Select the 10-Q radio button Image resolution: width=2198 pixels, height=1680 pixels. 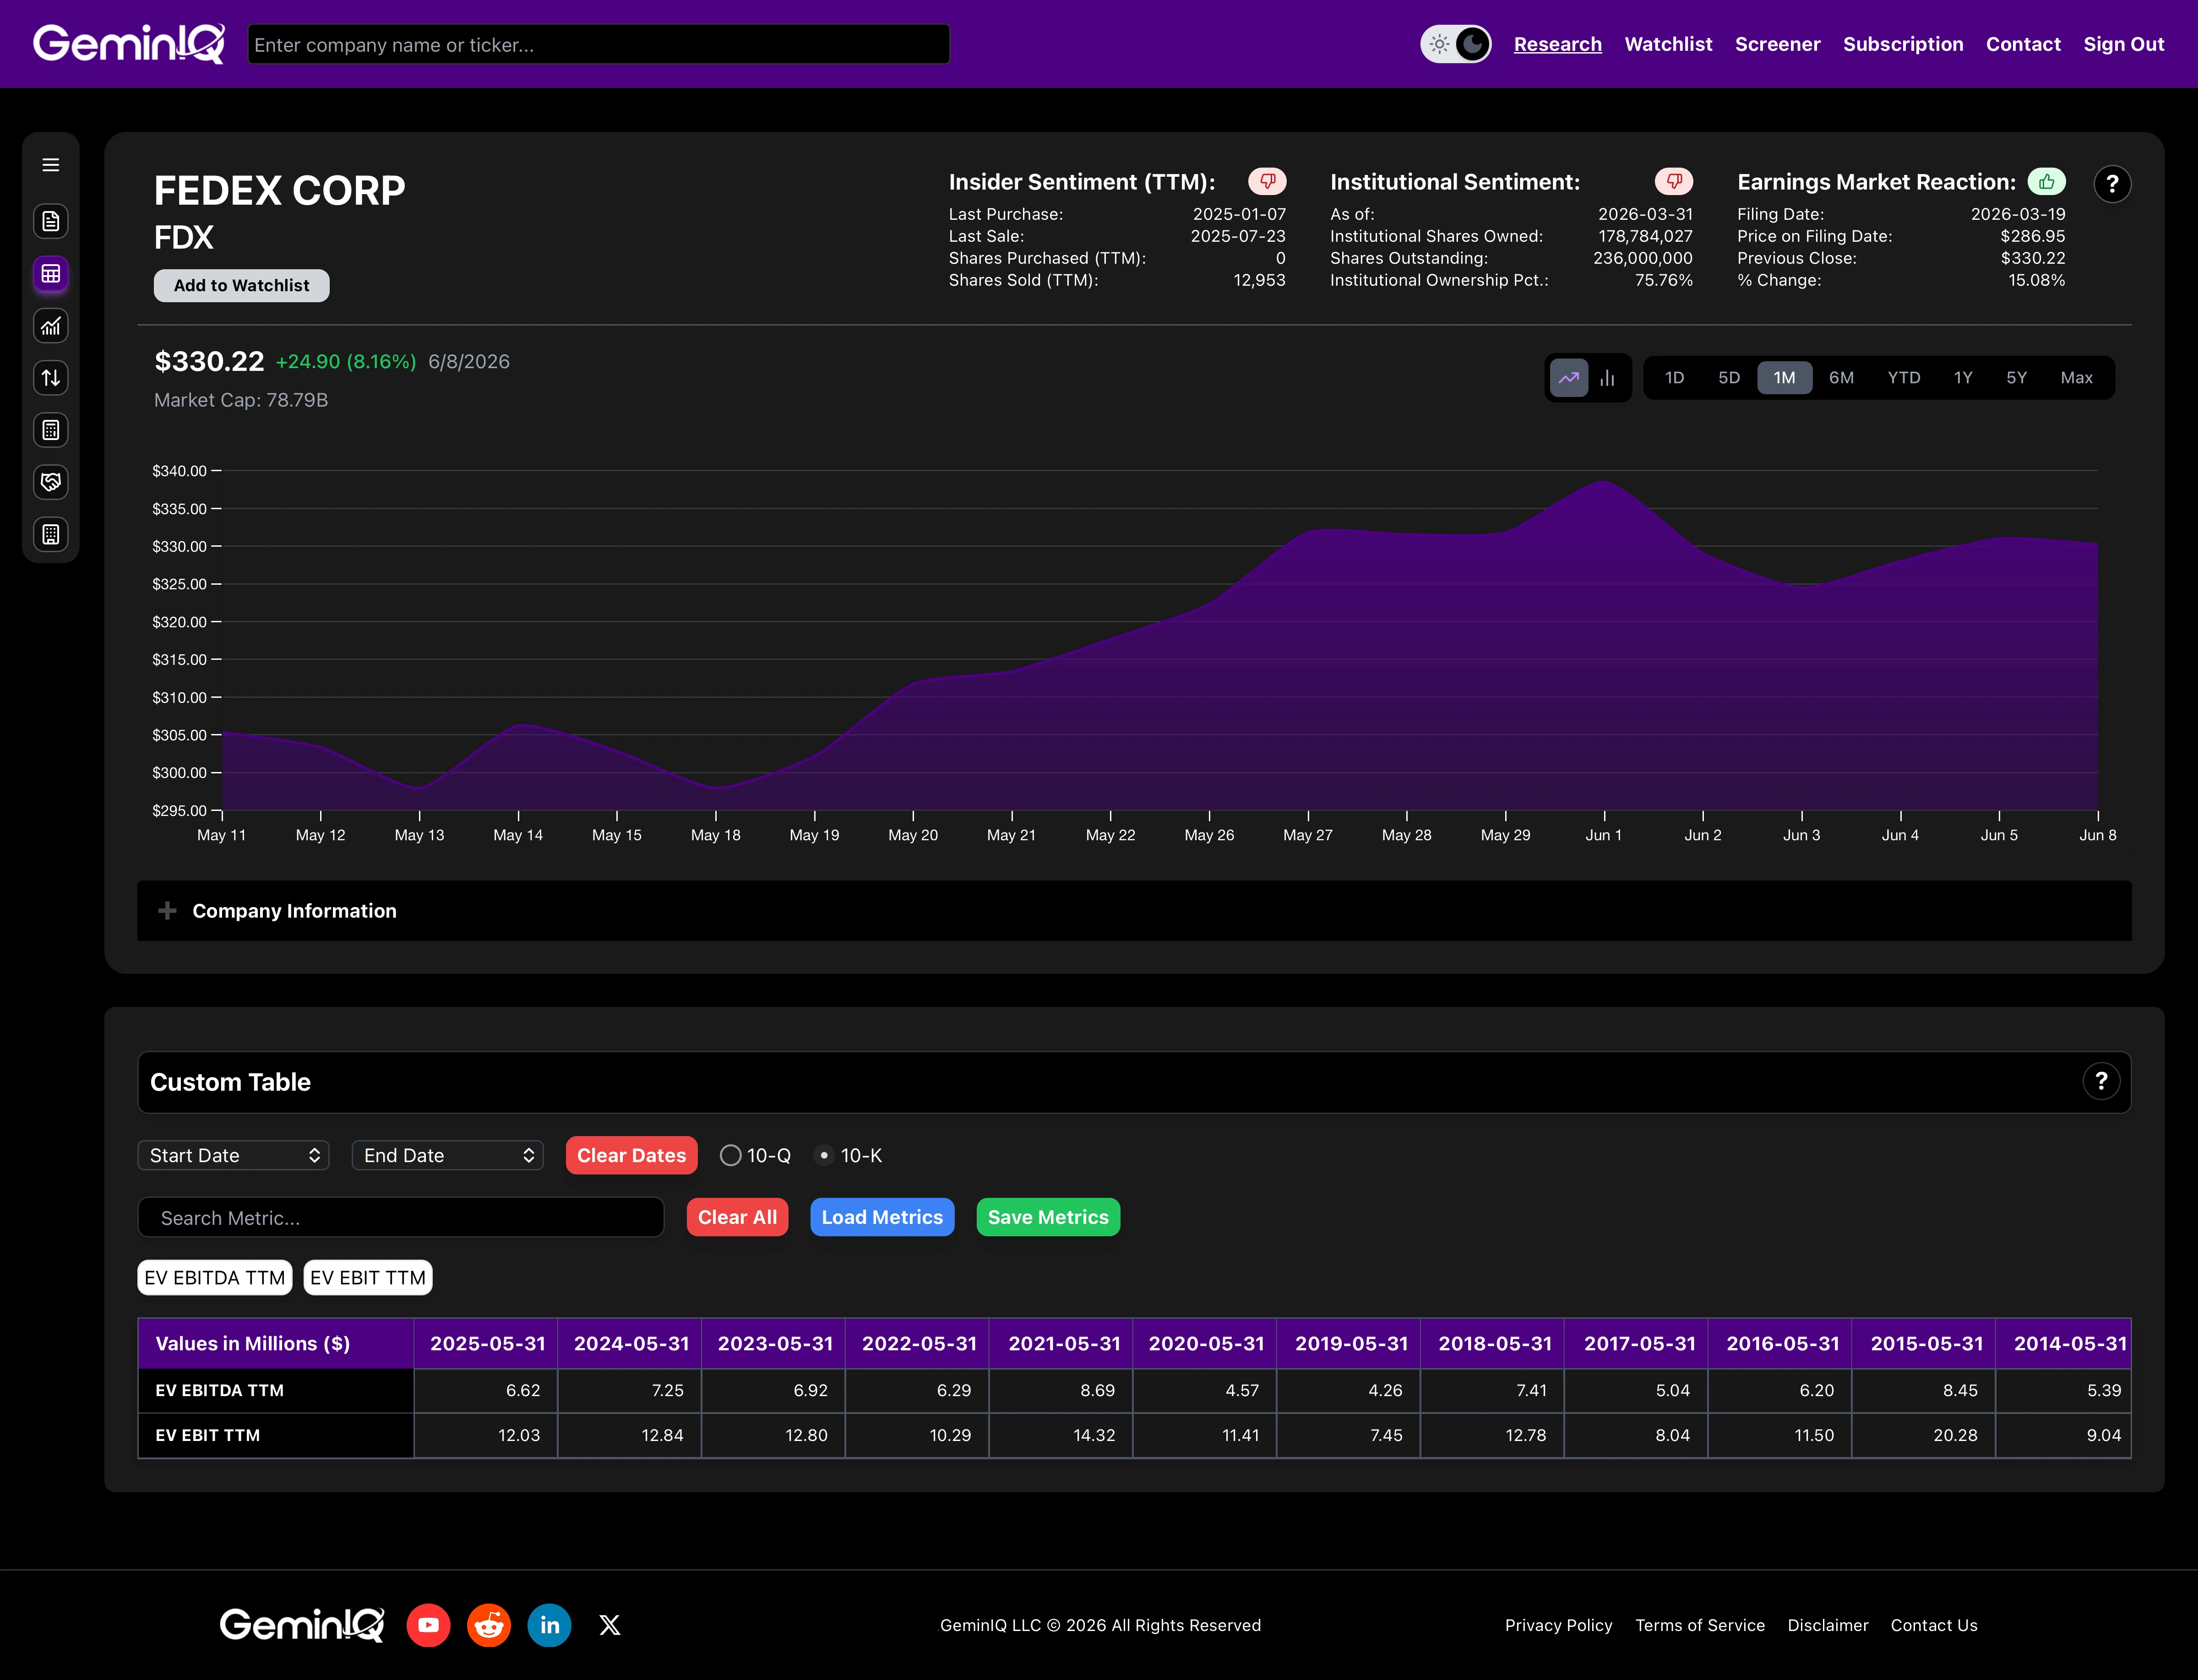click(x=730, y=1155)
